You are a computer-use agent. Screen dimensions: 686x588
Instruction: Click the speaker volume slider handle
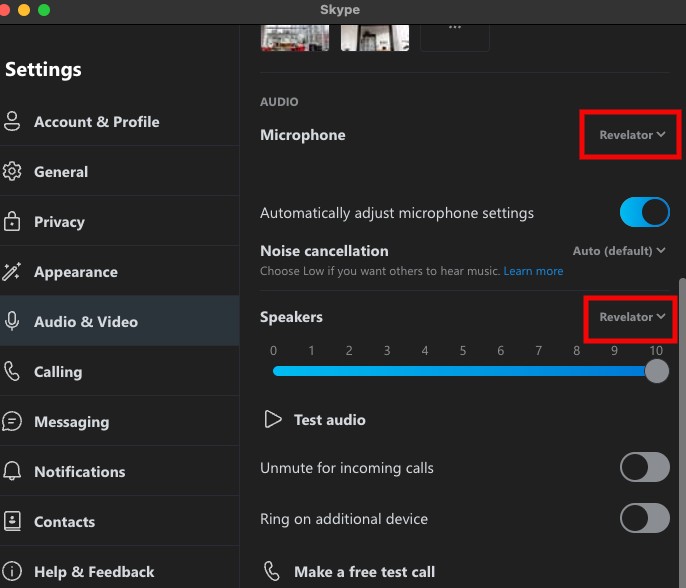[657, 371]
